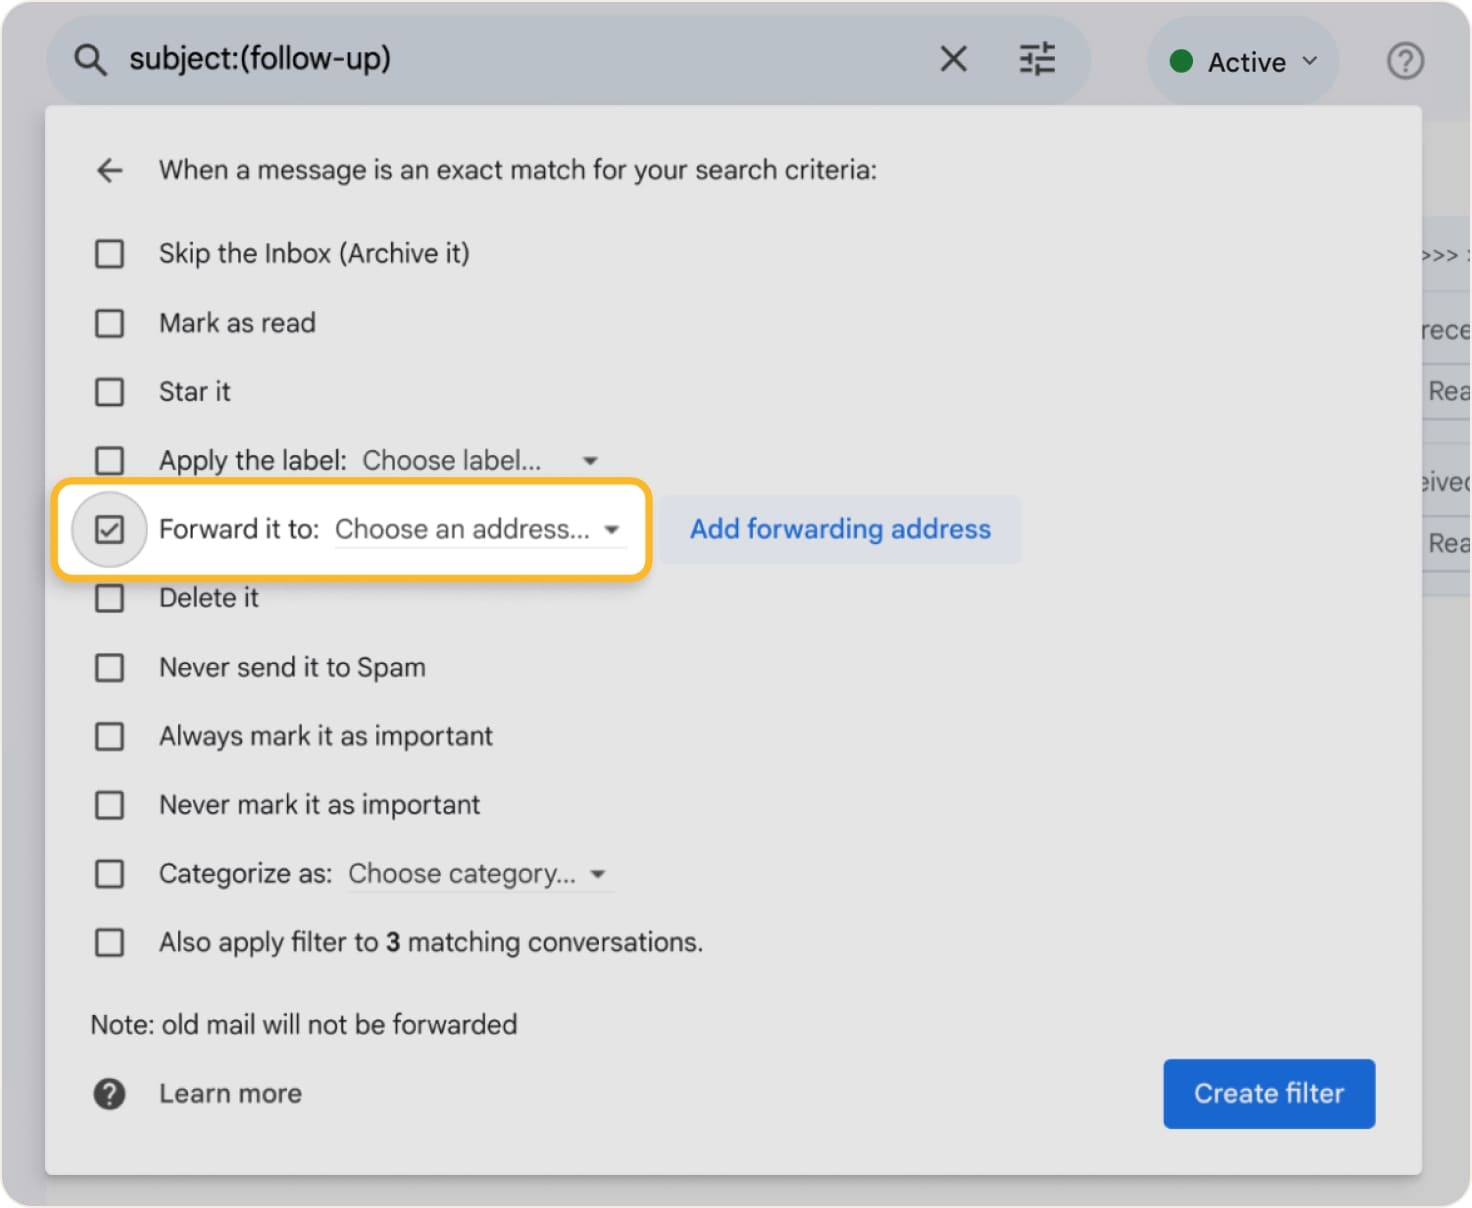The height and width of the screenshot is (1208, 1472).
Task: Click the Create filter button
Action: coord(1268,1093)
